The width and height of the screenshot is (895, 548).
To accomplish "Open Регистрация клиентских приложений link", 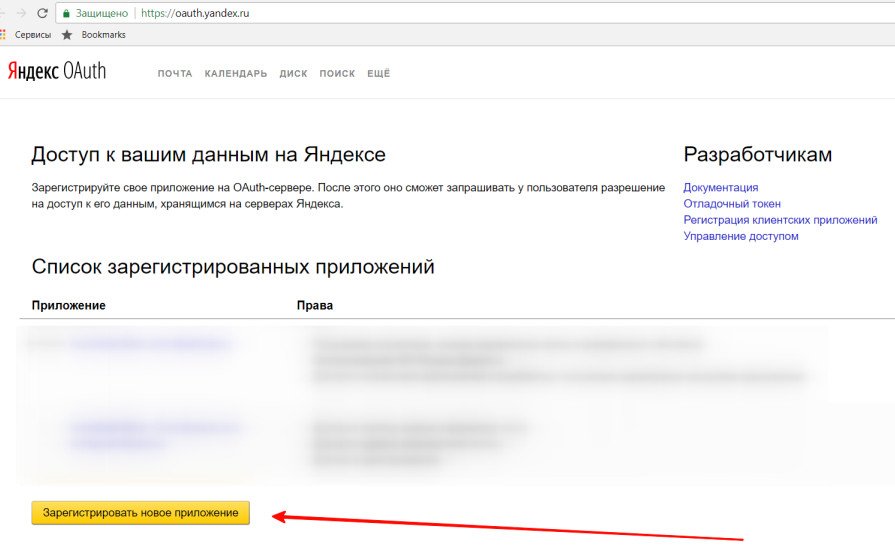I will pos(780,220).
